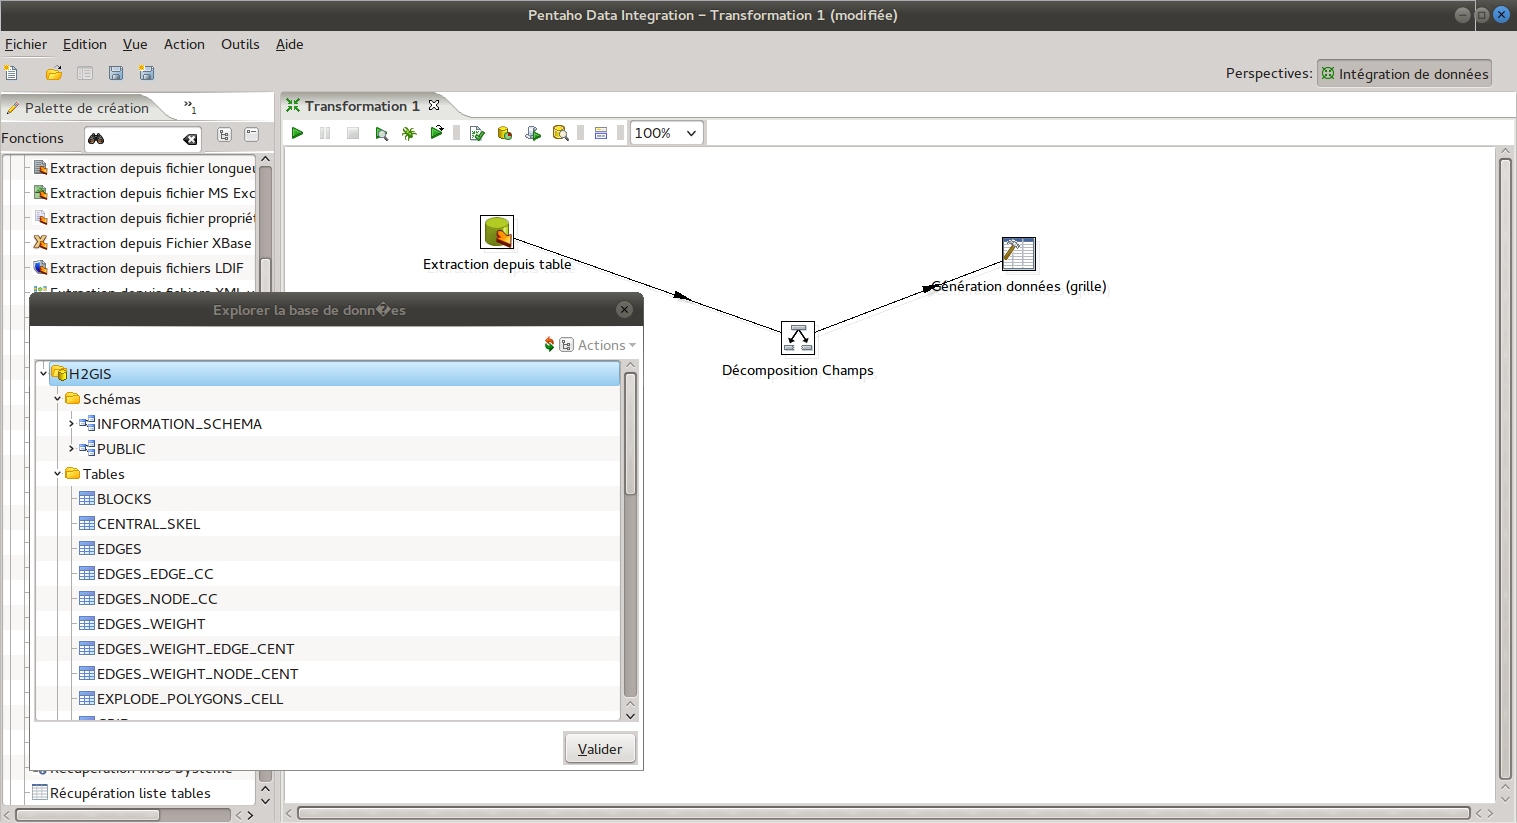Select Récupération liste tables step
Image resolution: width=1517 pixels, height=823 pixels.
(x=121, y=793)
